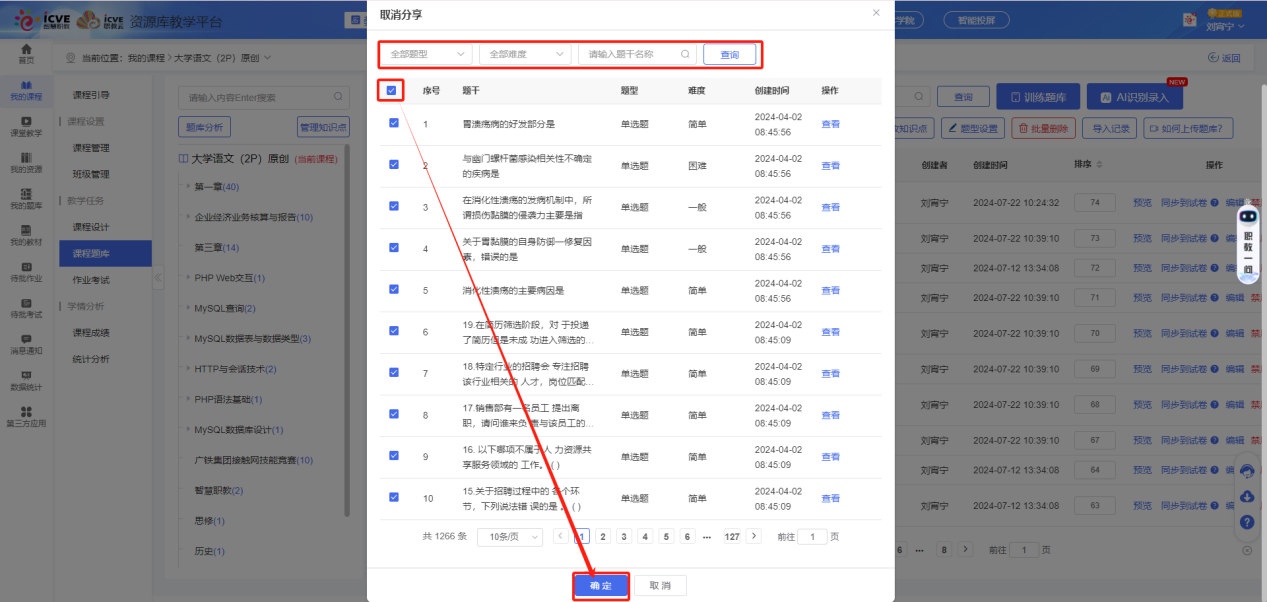Switch to 统计分析 menu item

[x=91, y=358]
